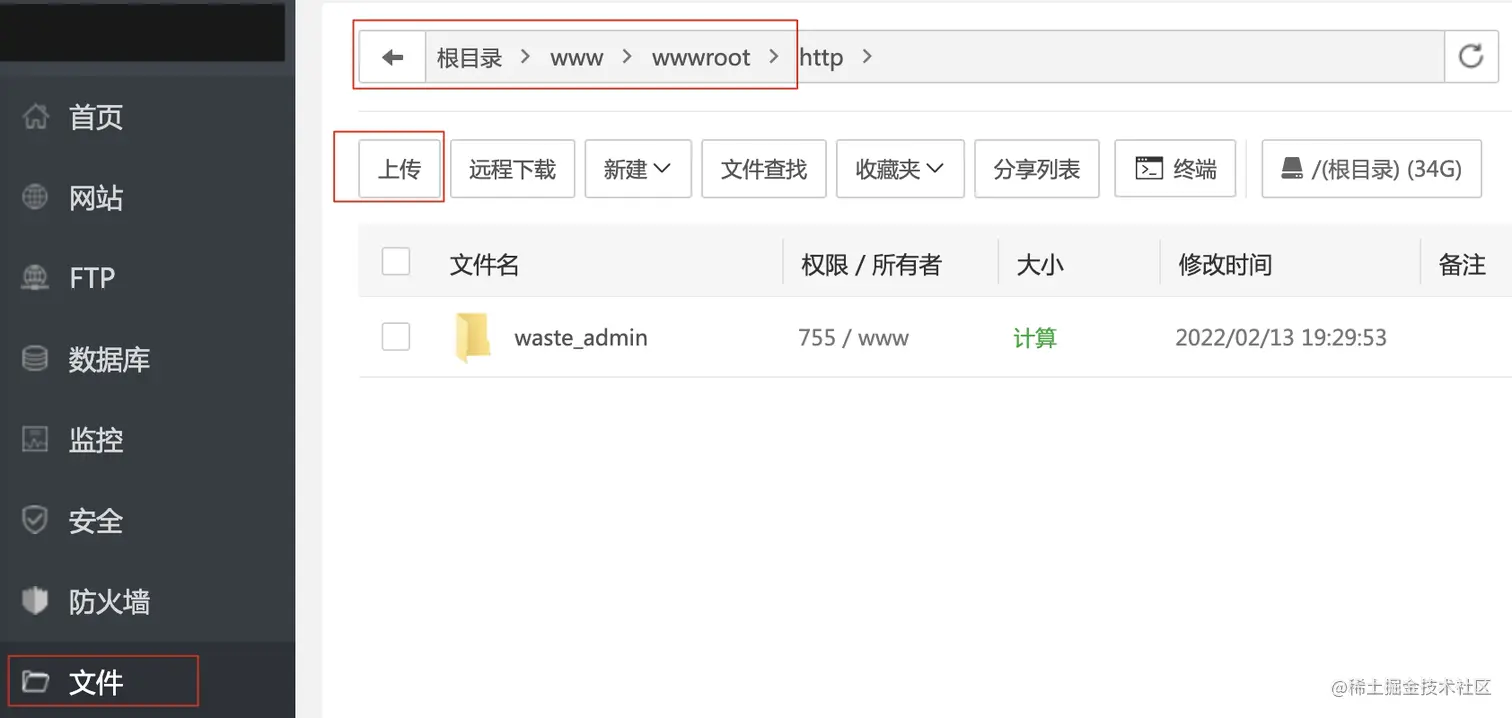The width and height of the screenshot is (1512, 718).
Task: Click the home icon beside 首页
Action: point(35,117)
